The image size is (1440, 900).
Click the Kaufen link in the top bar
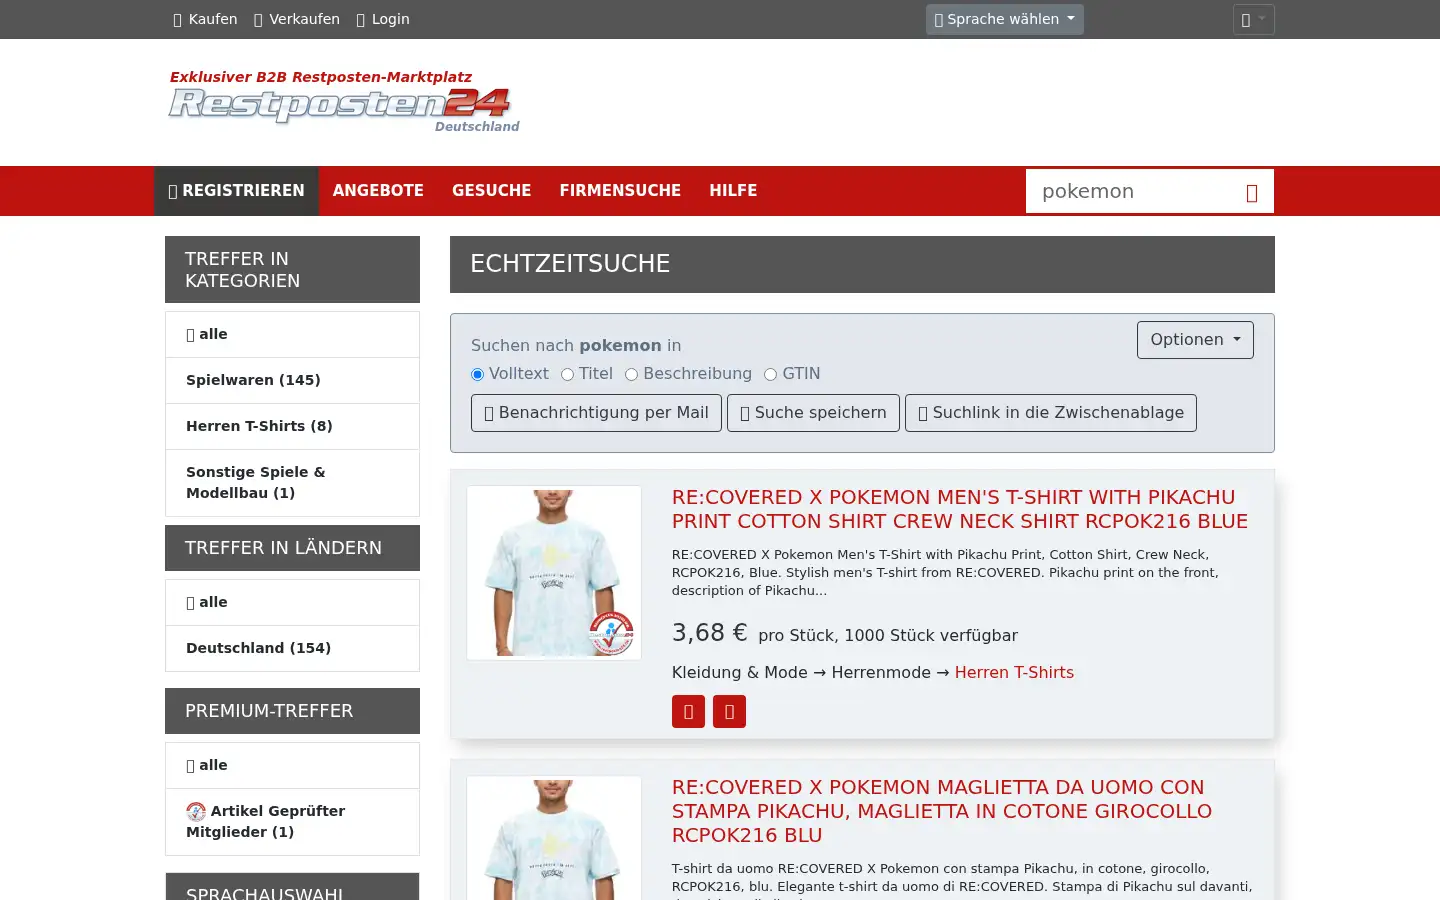coord(205,19)
